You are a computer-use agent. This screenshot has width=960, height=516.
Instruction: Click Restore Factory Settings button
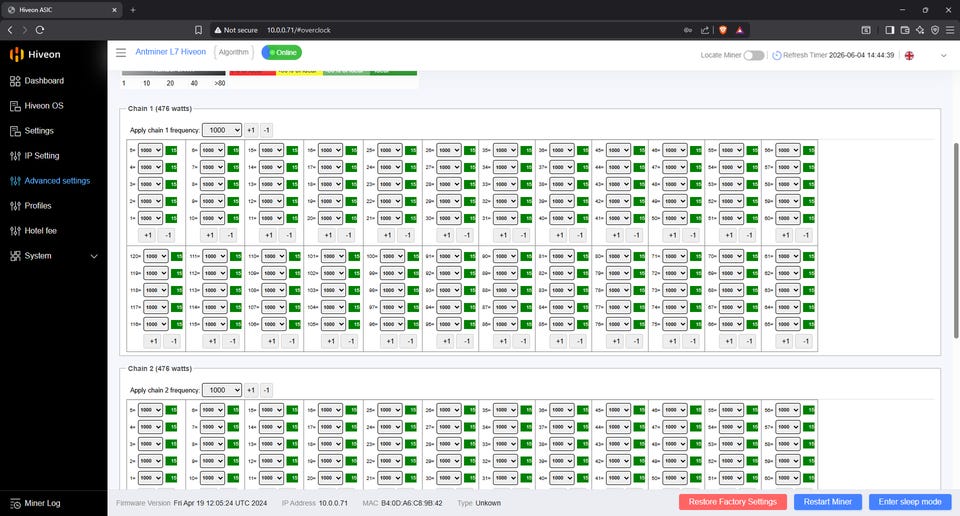[x=733, y=502]
